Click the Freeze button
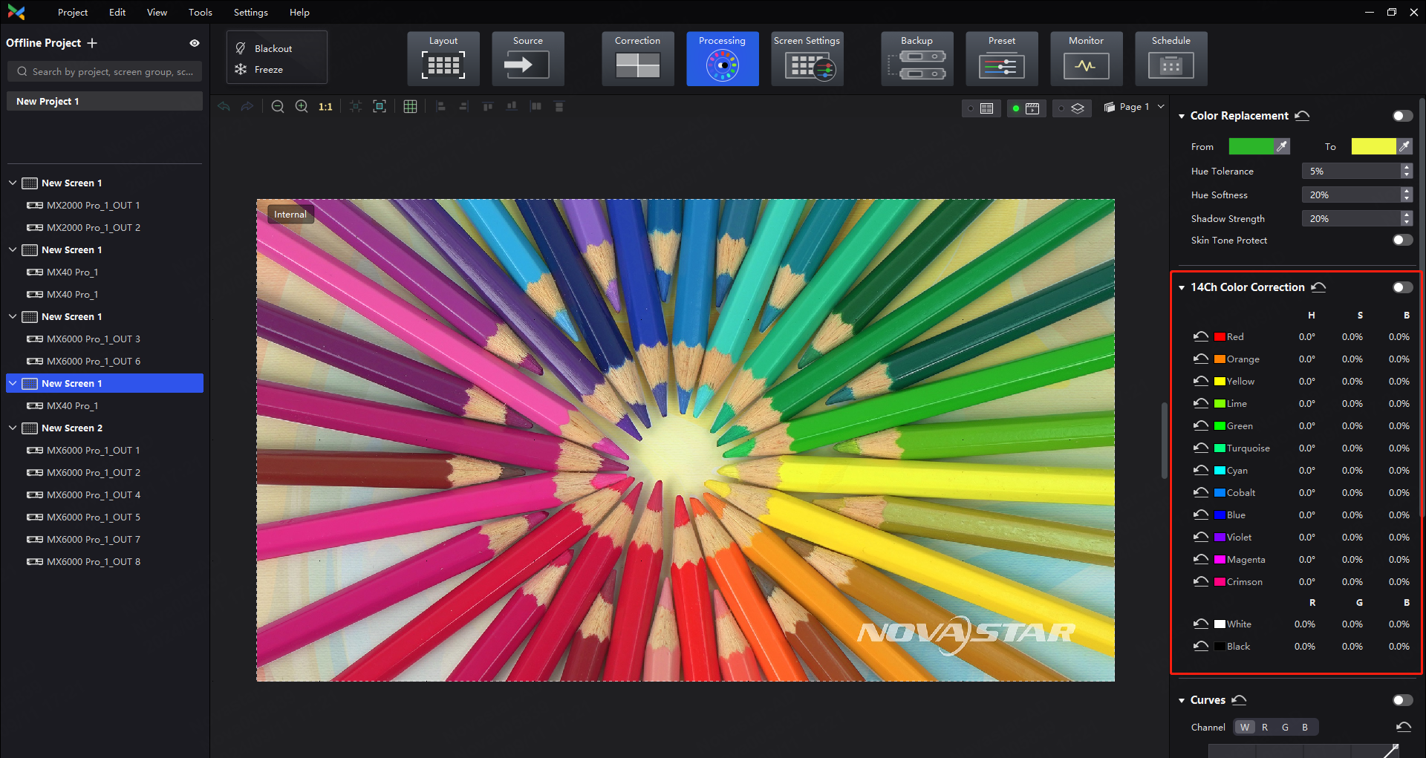This screenshot has height=758, width=1426. [x=259, y=70]
